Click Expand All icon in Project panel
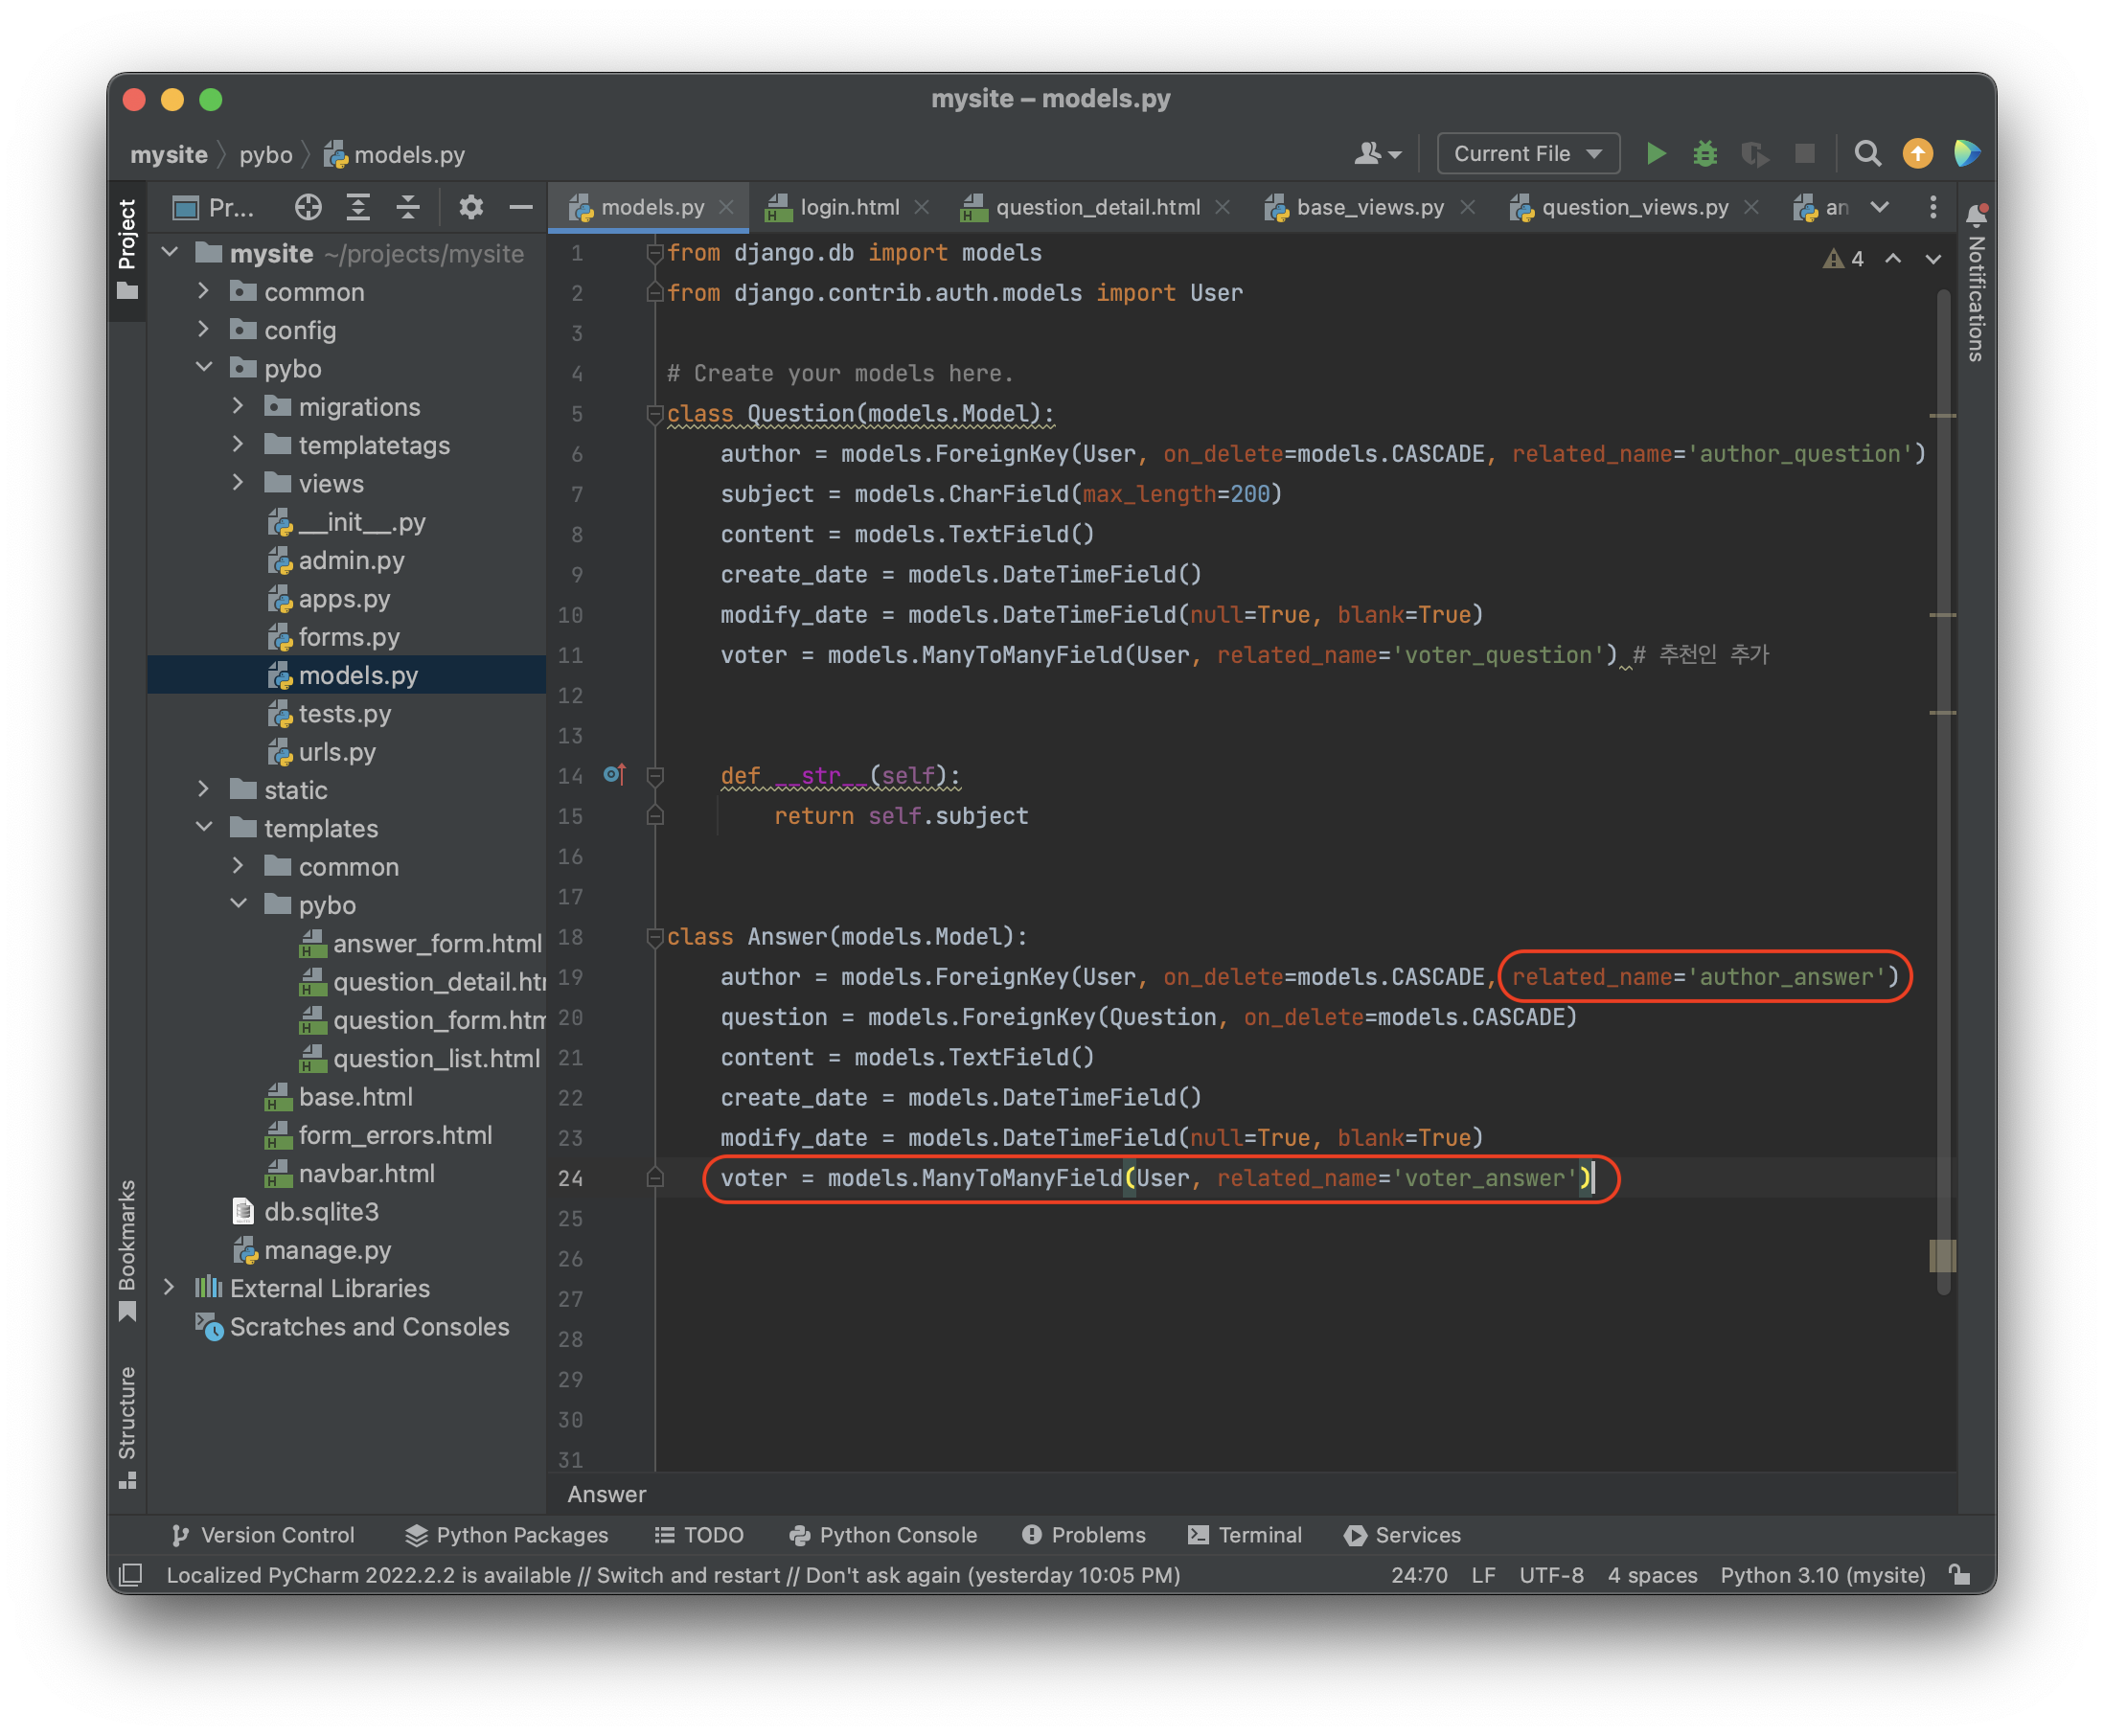The image size is (2104, 1736). pyautogui.click(x=358, y=208)
